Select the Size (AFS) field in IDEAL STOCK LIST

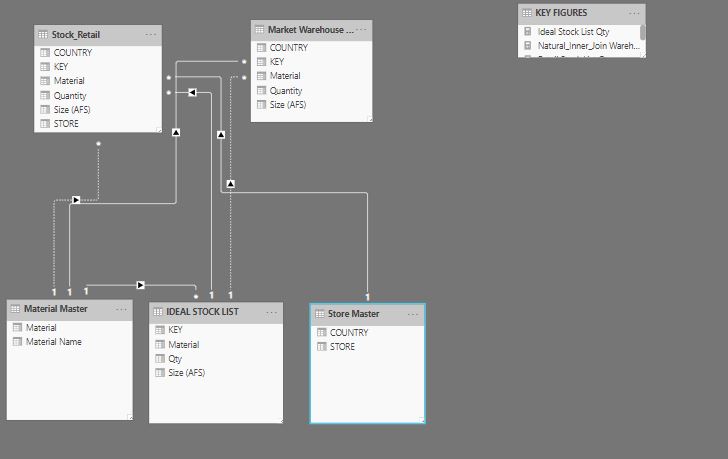click(216, 372)
